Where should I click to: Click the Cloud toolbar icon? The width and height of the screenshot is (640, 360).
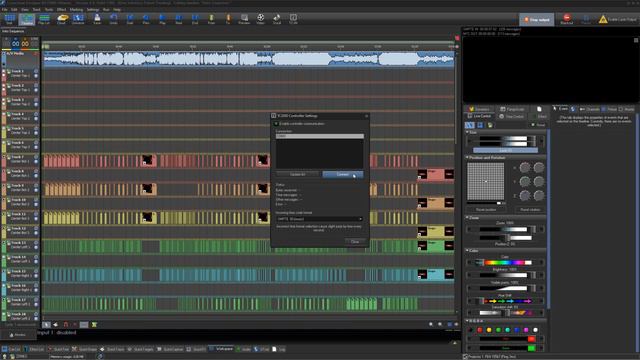62,19
